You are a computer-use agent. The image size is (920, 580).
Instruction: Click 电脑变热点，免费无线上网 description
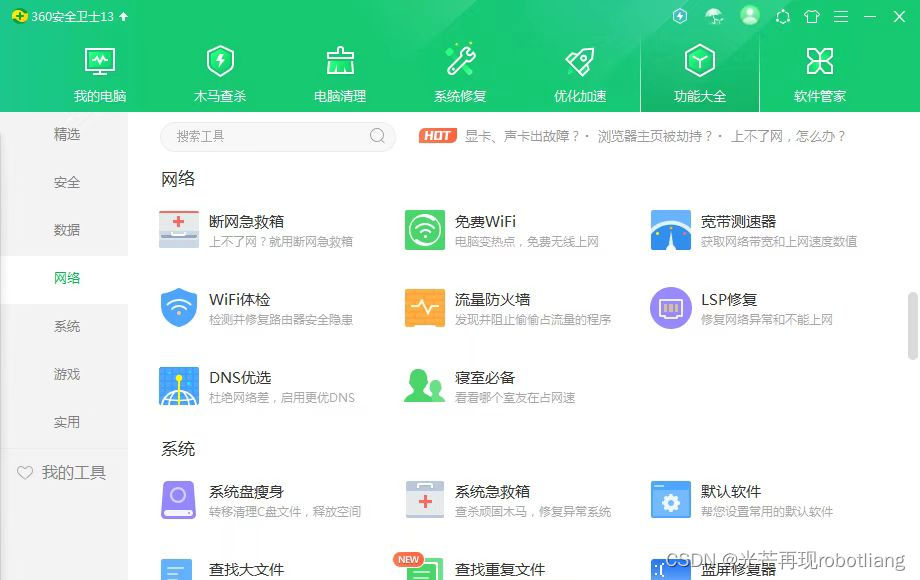(x=527, y=242)
